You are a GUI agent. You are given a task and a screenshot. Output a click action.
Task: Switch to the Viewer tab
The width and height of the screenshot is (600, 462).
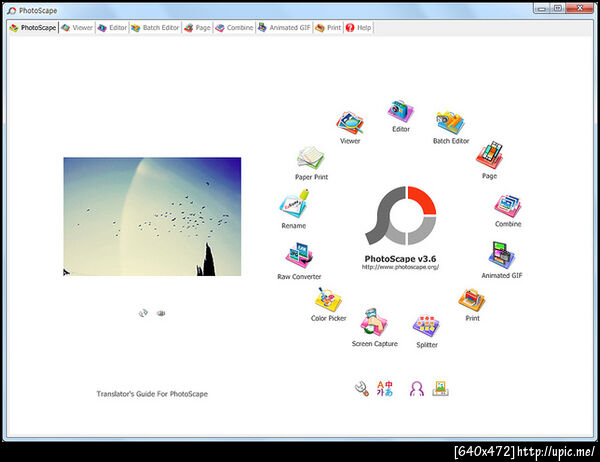point(77,28)
